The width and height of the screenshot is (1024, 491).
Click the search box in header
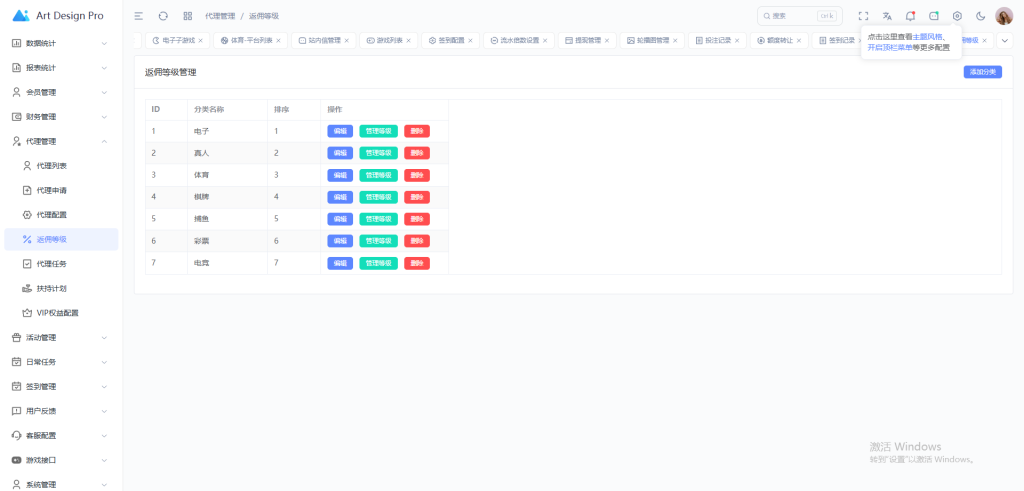pyautogui.click(x=799, y=16)
